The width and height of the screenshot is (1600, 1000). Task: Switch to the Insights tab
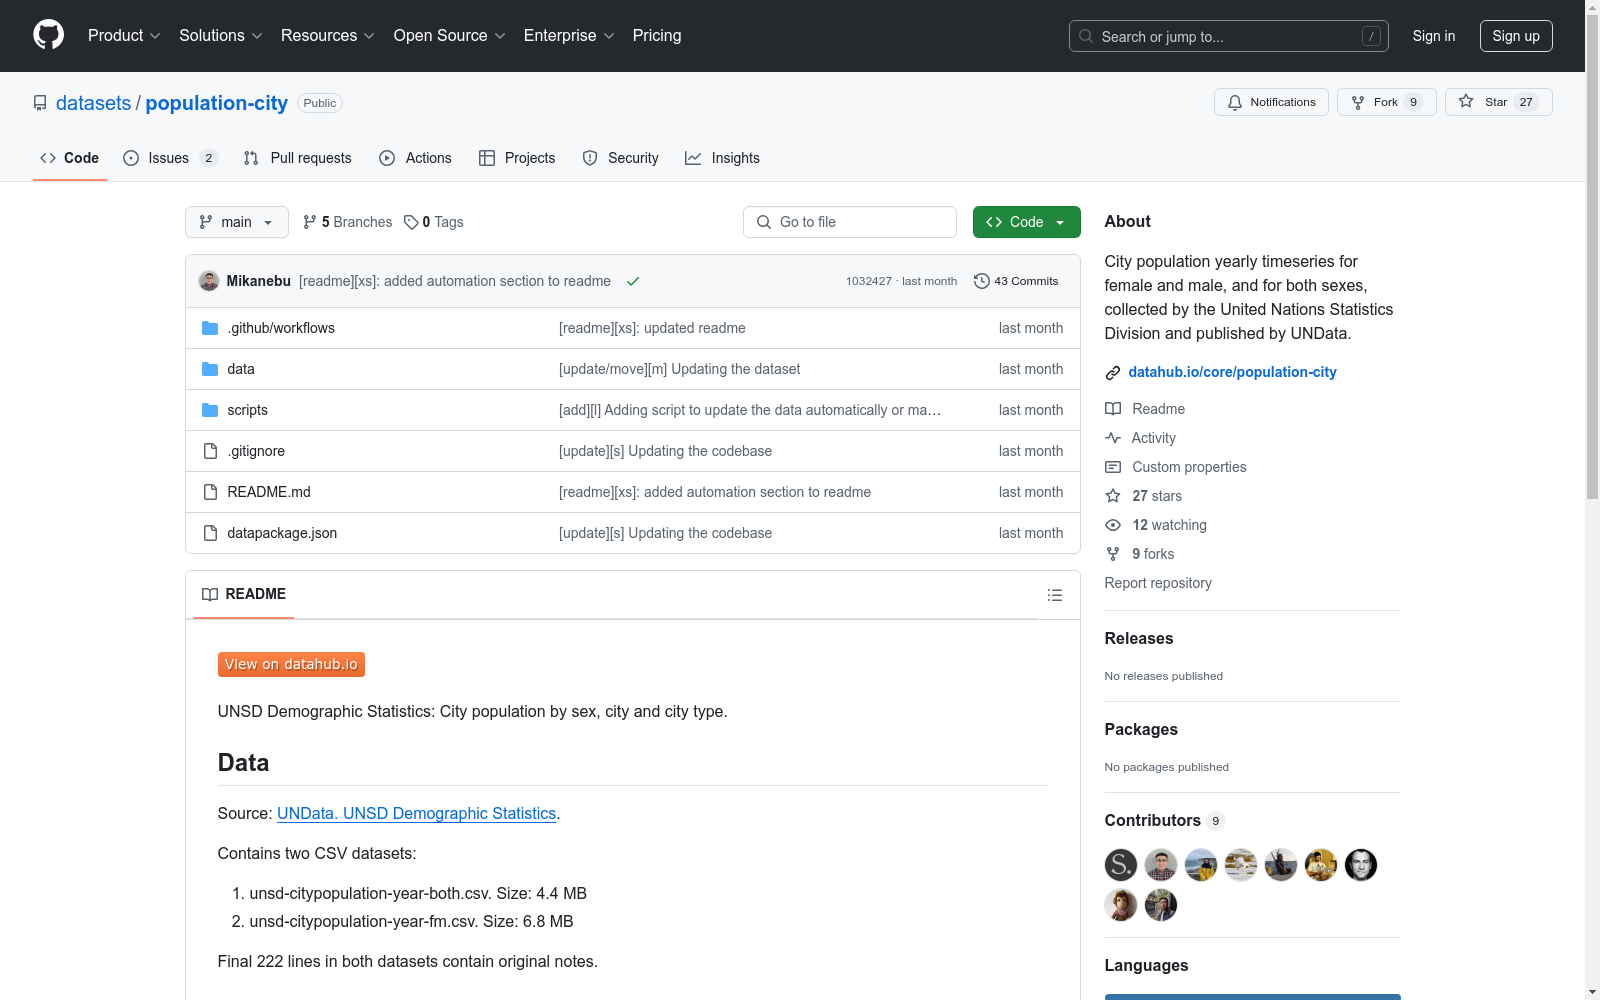coord(722,158)
